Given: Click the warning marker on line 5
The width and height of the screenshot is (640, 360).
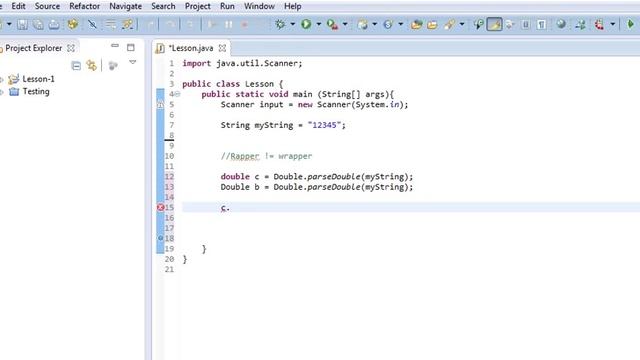Looking at the screenshot, I should click(x=160, y=104).
